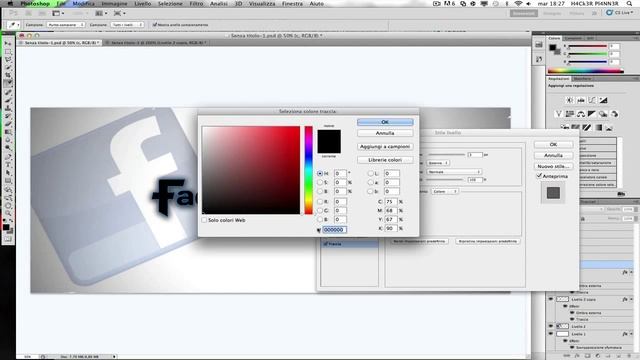
Task: Add a Threshold adjustment
Action: 587,128
